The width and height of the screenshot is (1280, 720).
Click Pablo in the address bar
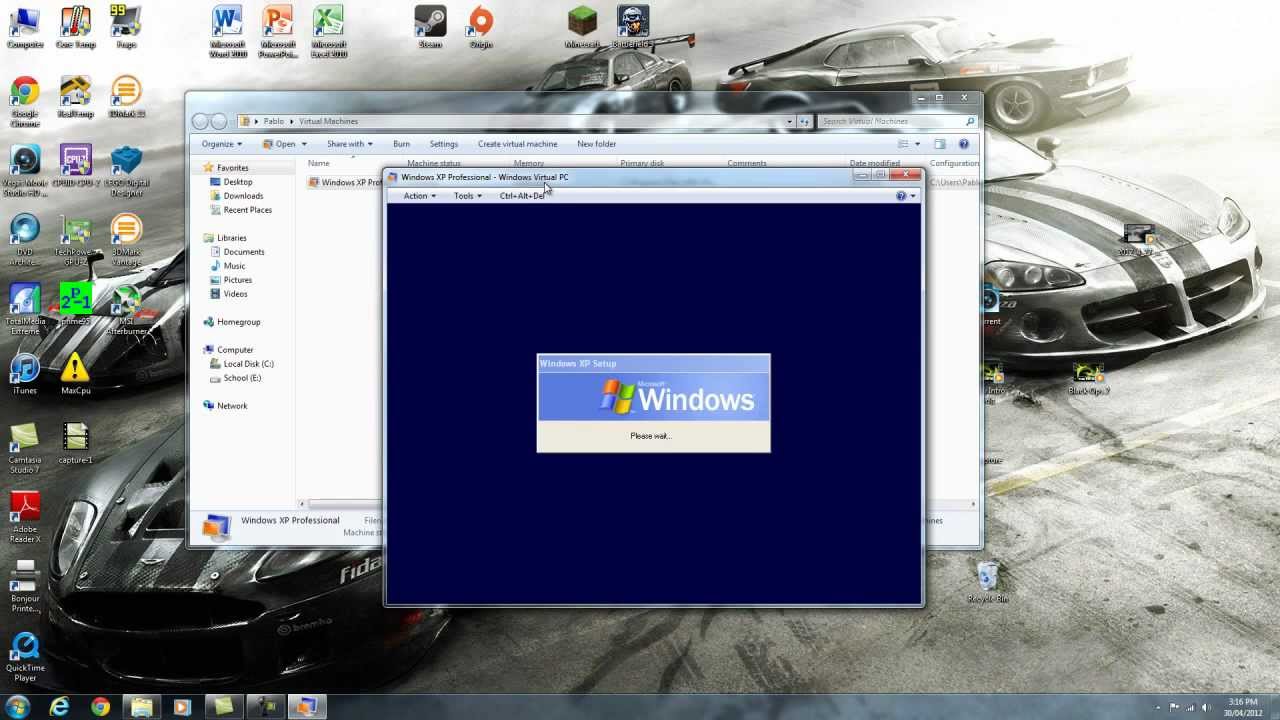[x=273, y=121]
